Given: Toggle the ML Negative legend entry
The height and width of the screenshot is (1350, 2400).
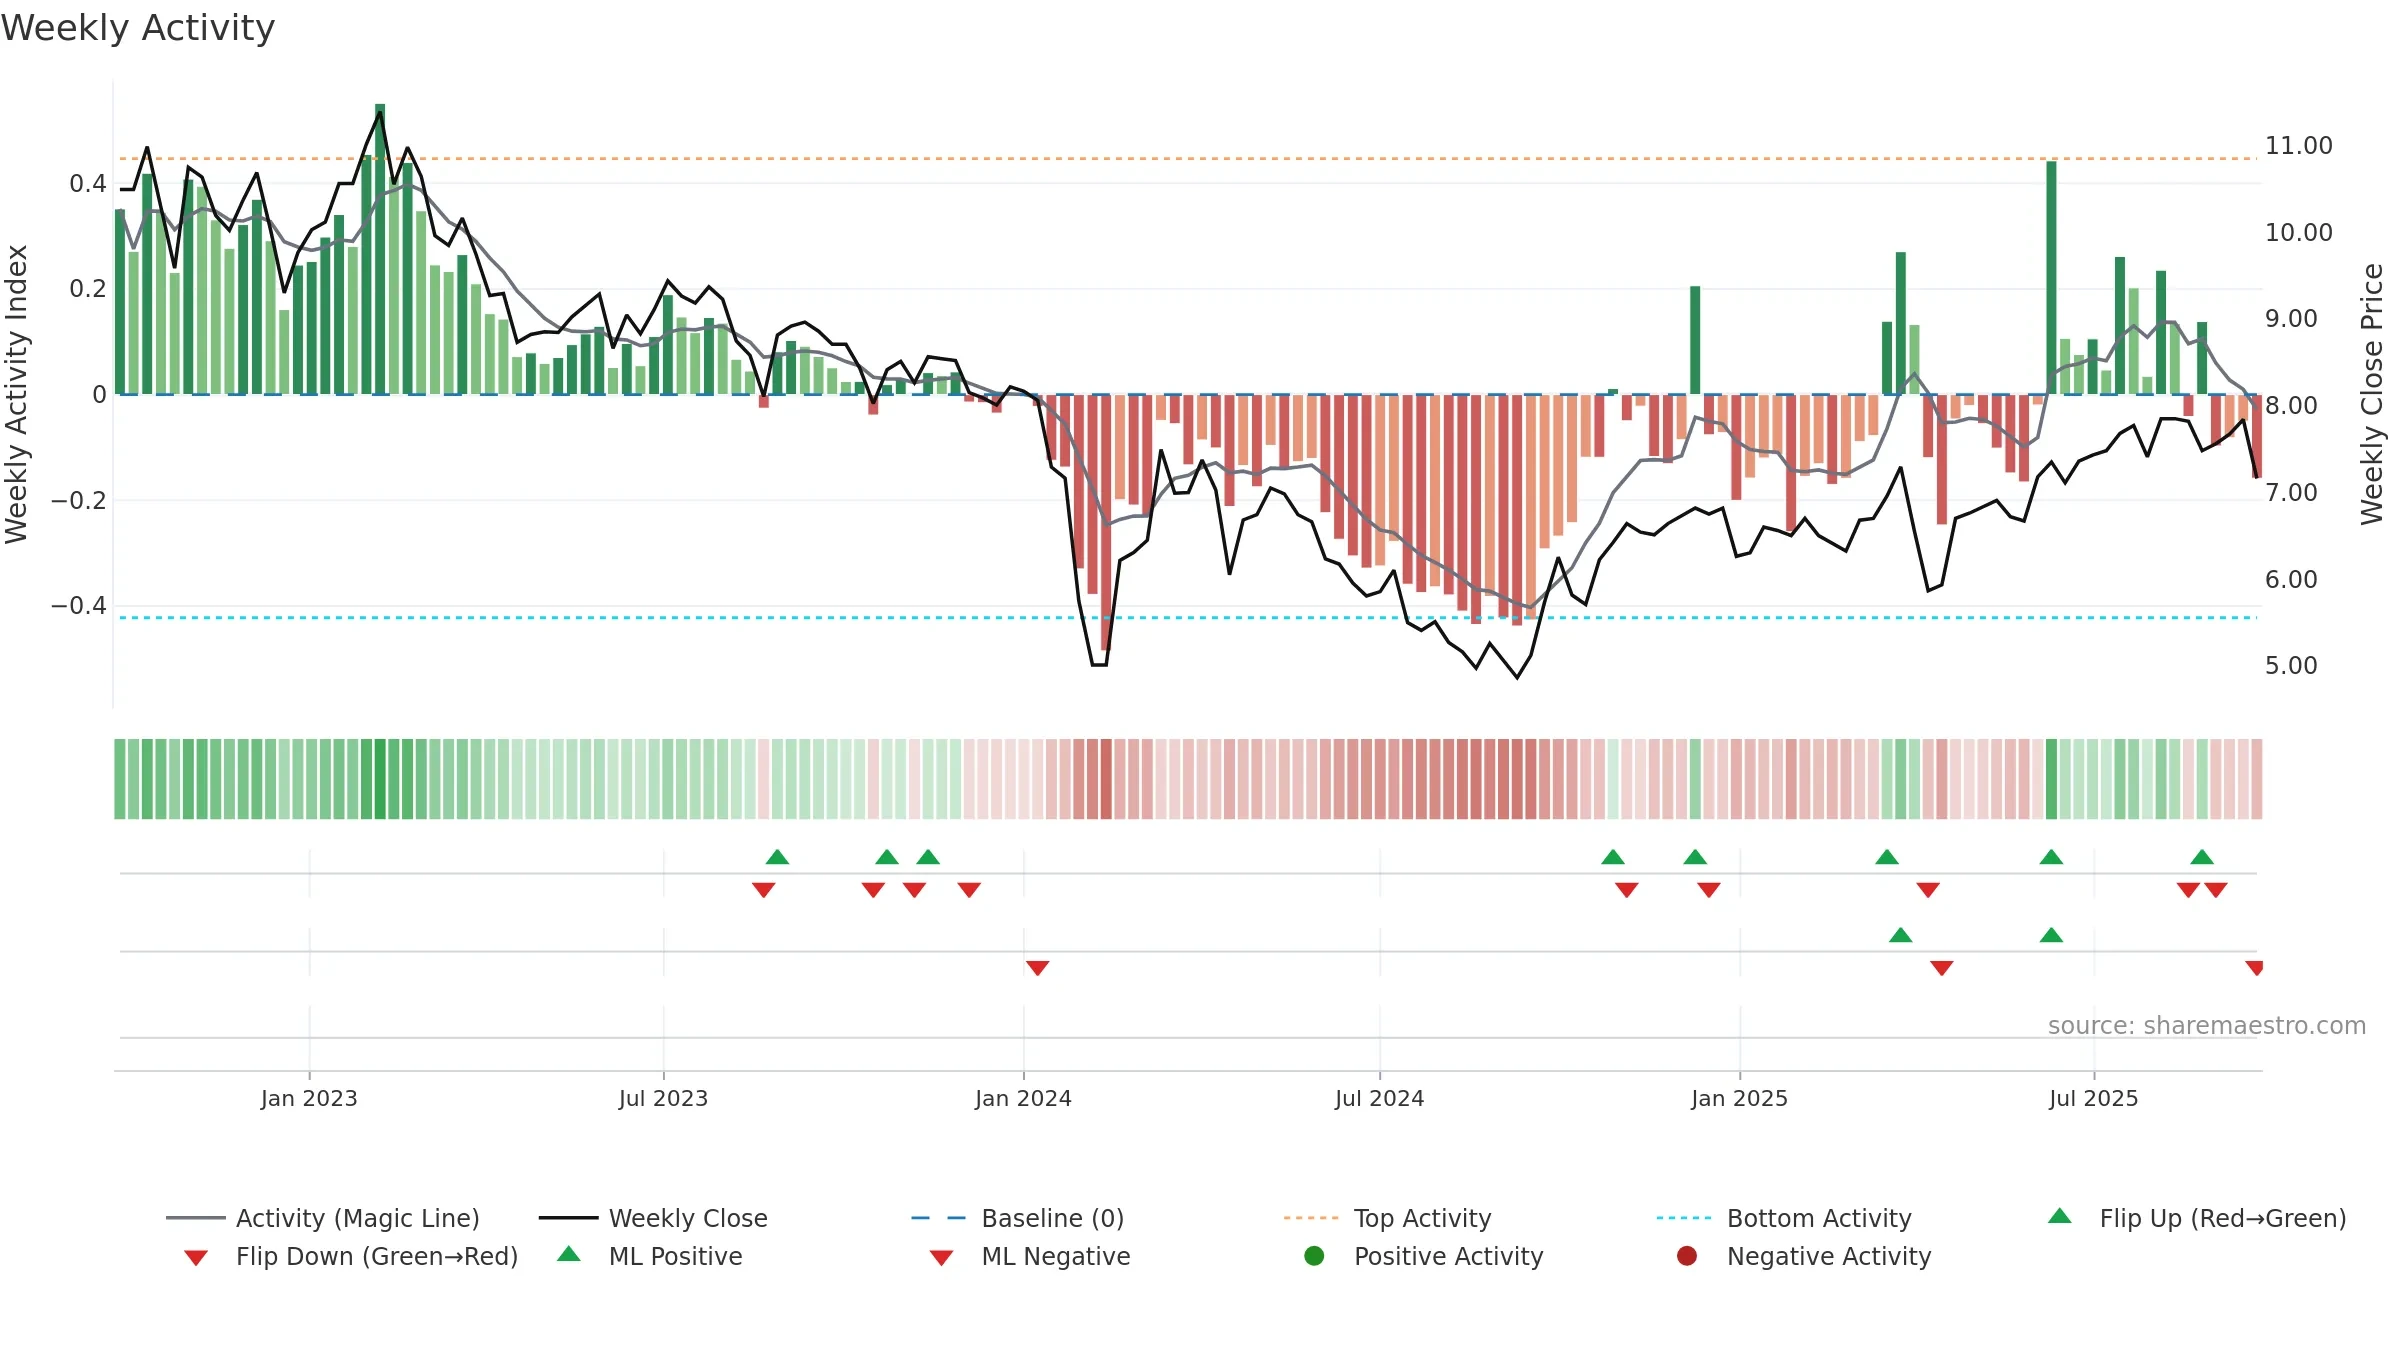Looking at the screenshot, I should (x=1030, y=1256).
